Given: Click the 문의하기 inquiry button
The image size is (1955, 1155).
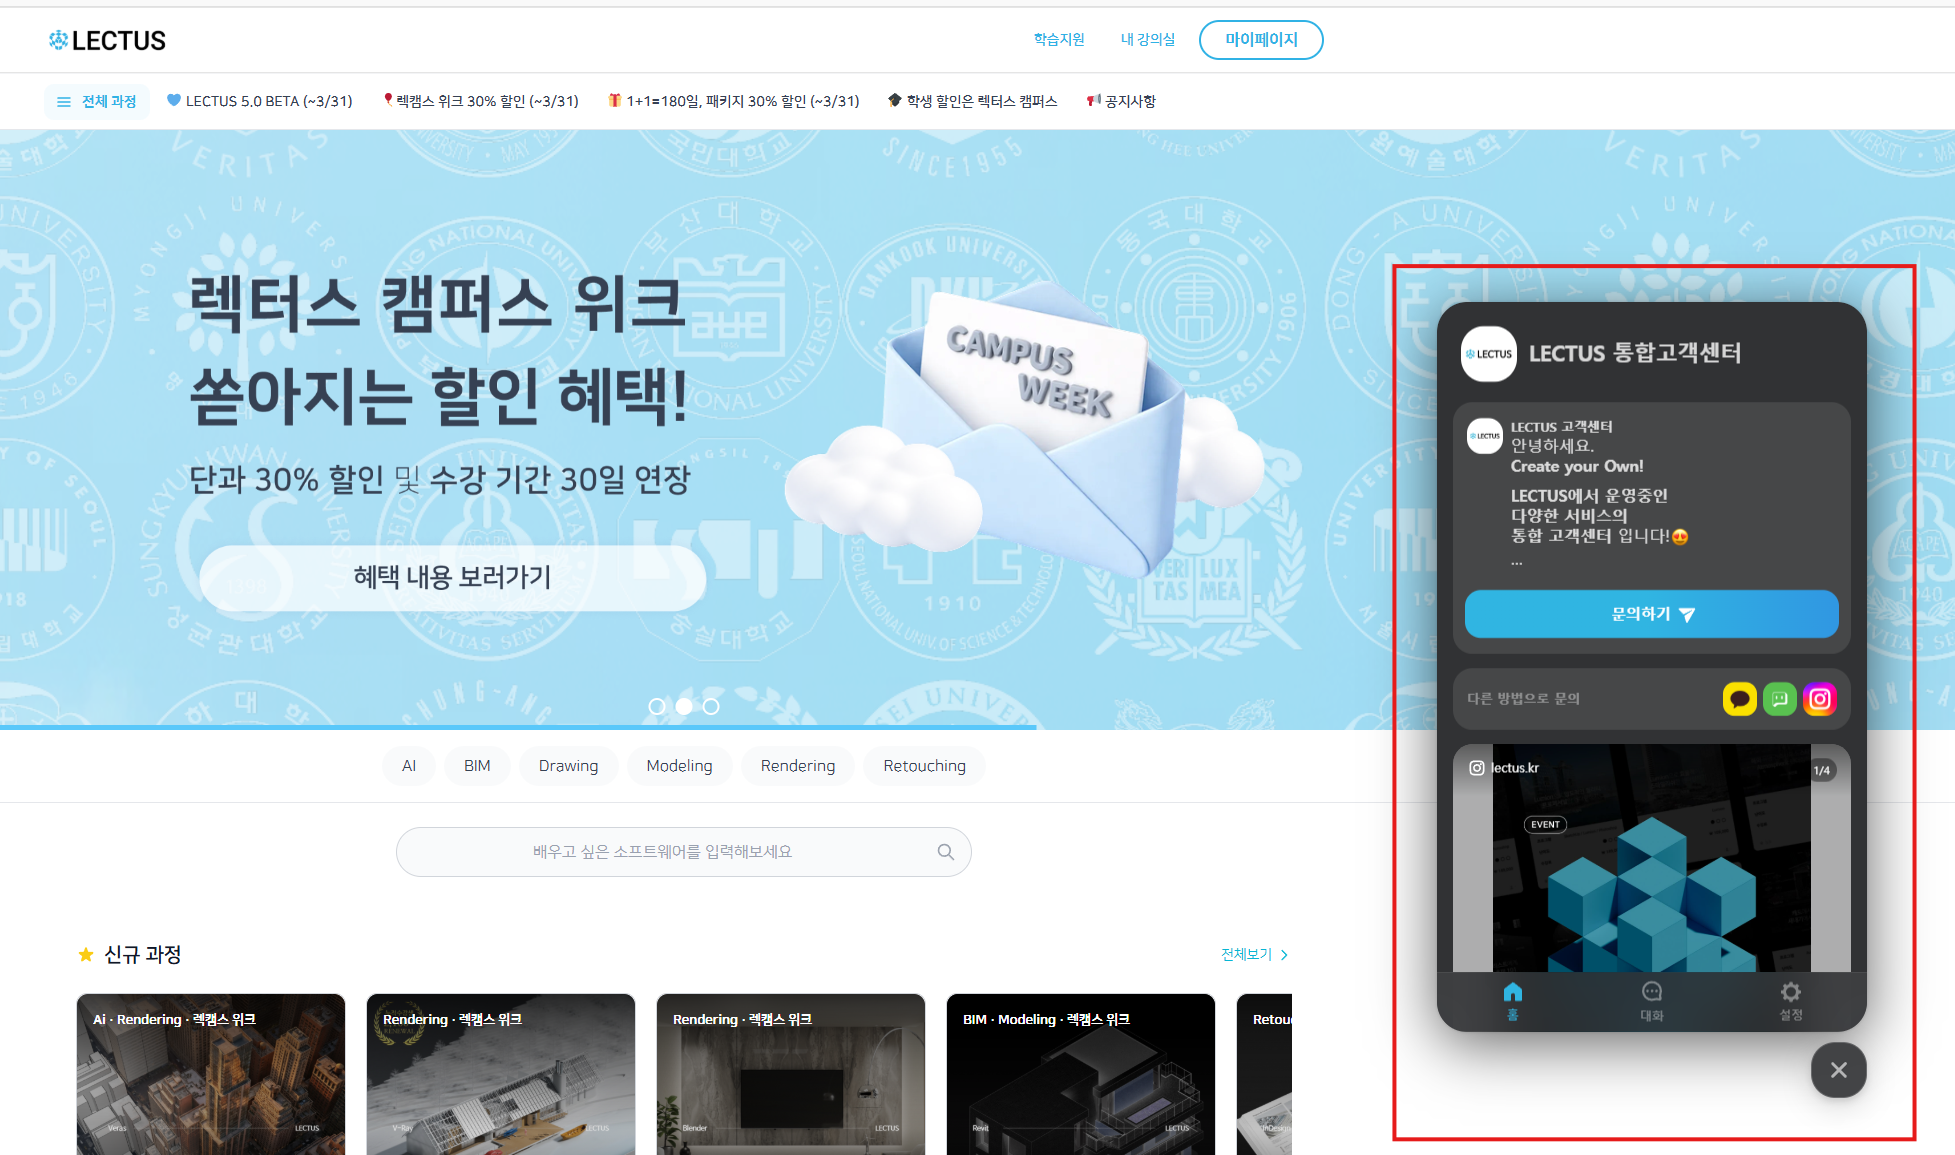Looking at the screenshot, I should pyautogui.click(x=1651, y=614).
